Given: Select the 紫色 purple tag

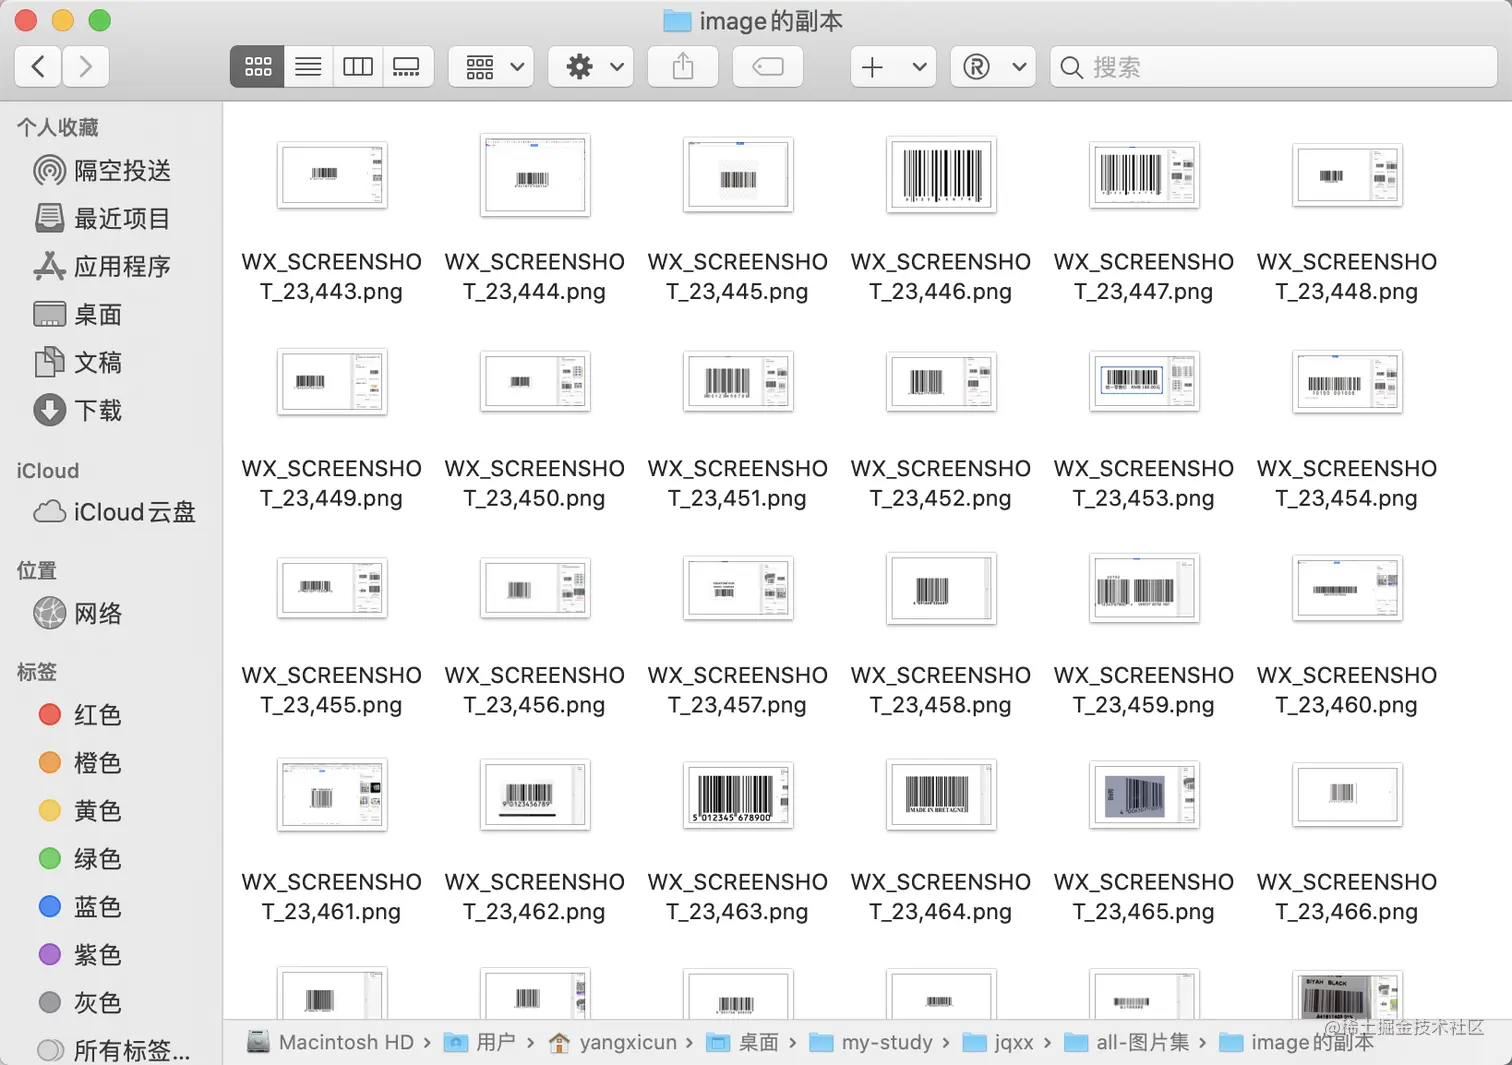Looking at the screenshot, I should coord(80,955).
